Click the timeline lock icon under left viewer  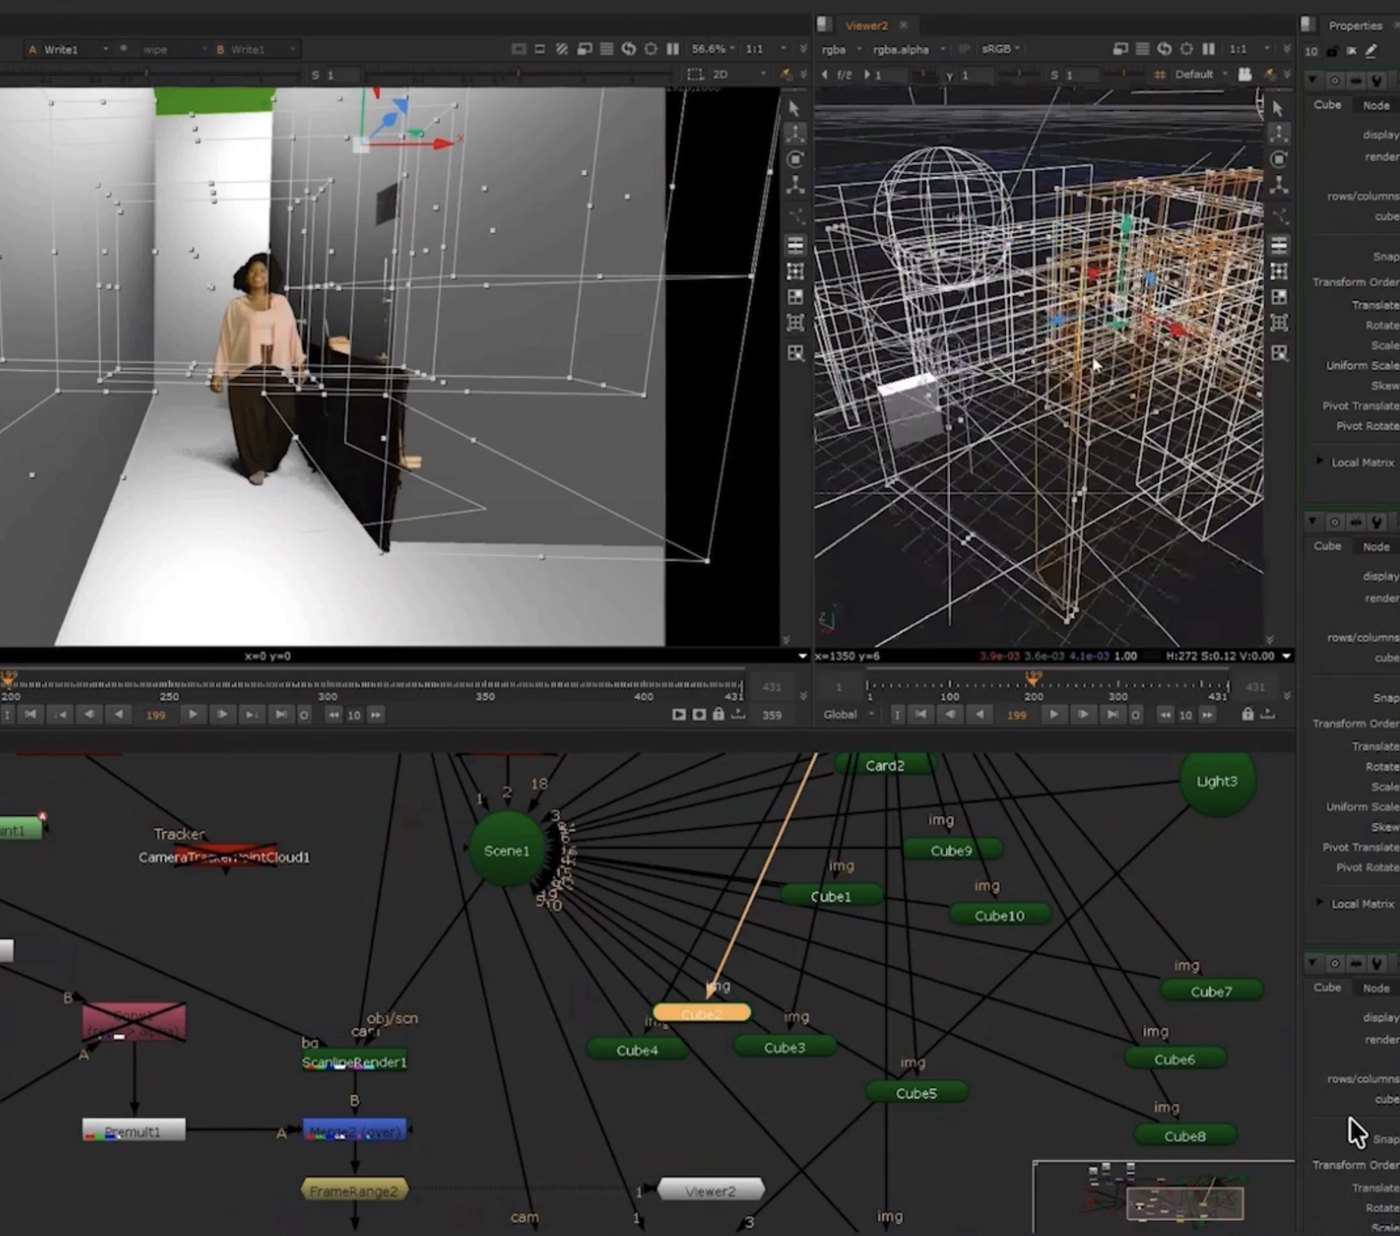(x=718, y=715)
